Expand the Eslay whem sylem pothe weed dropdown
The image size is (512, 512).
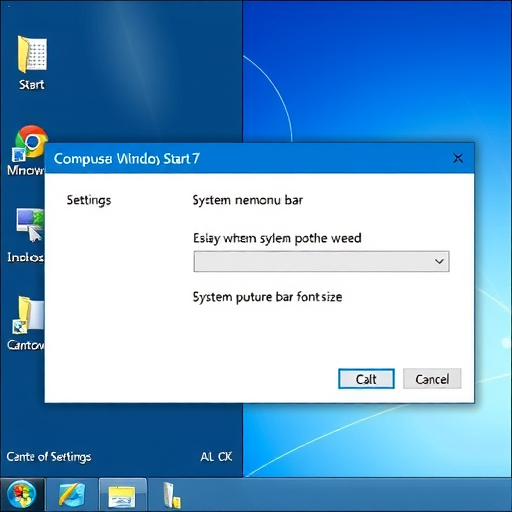(x=321, y=261)
